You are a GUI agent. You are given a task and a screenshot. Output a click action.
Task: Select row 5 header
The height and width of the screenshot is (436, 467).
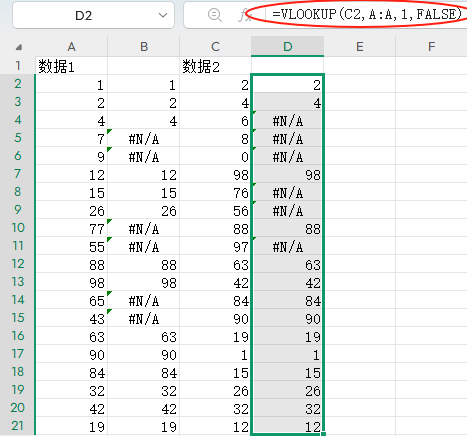(x=18, y=138)
